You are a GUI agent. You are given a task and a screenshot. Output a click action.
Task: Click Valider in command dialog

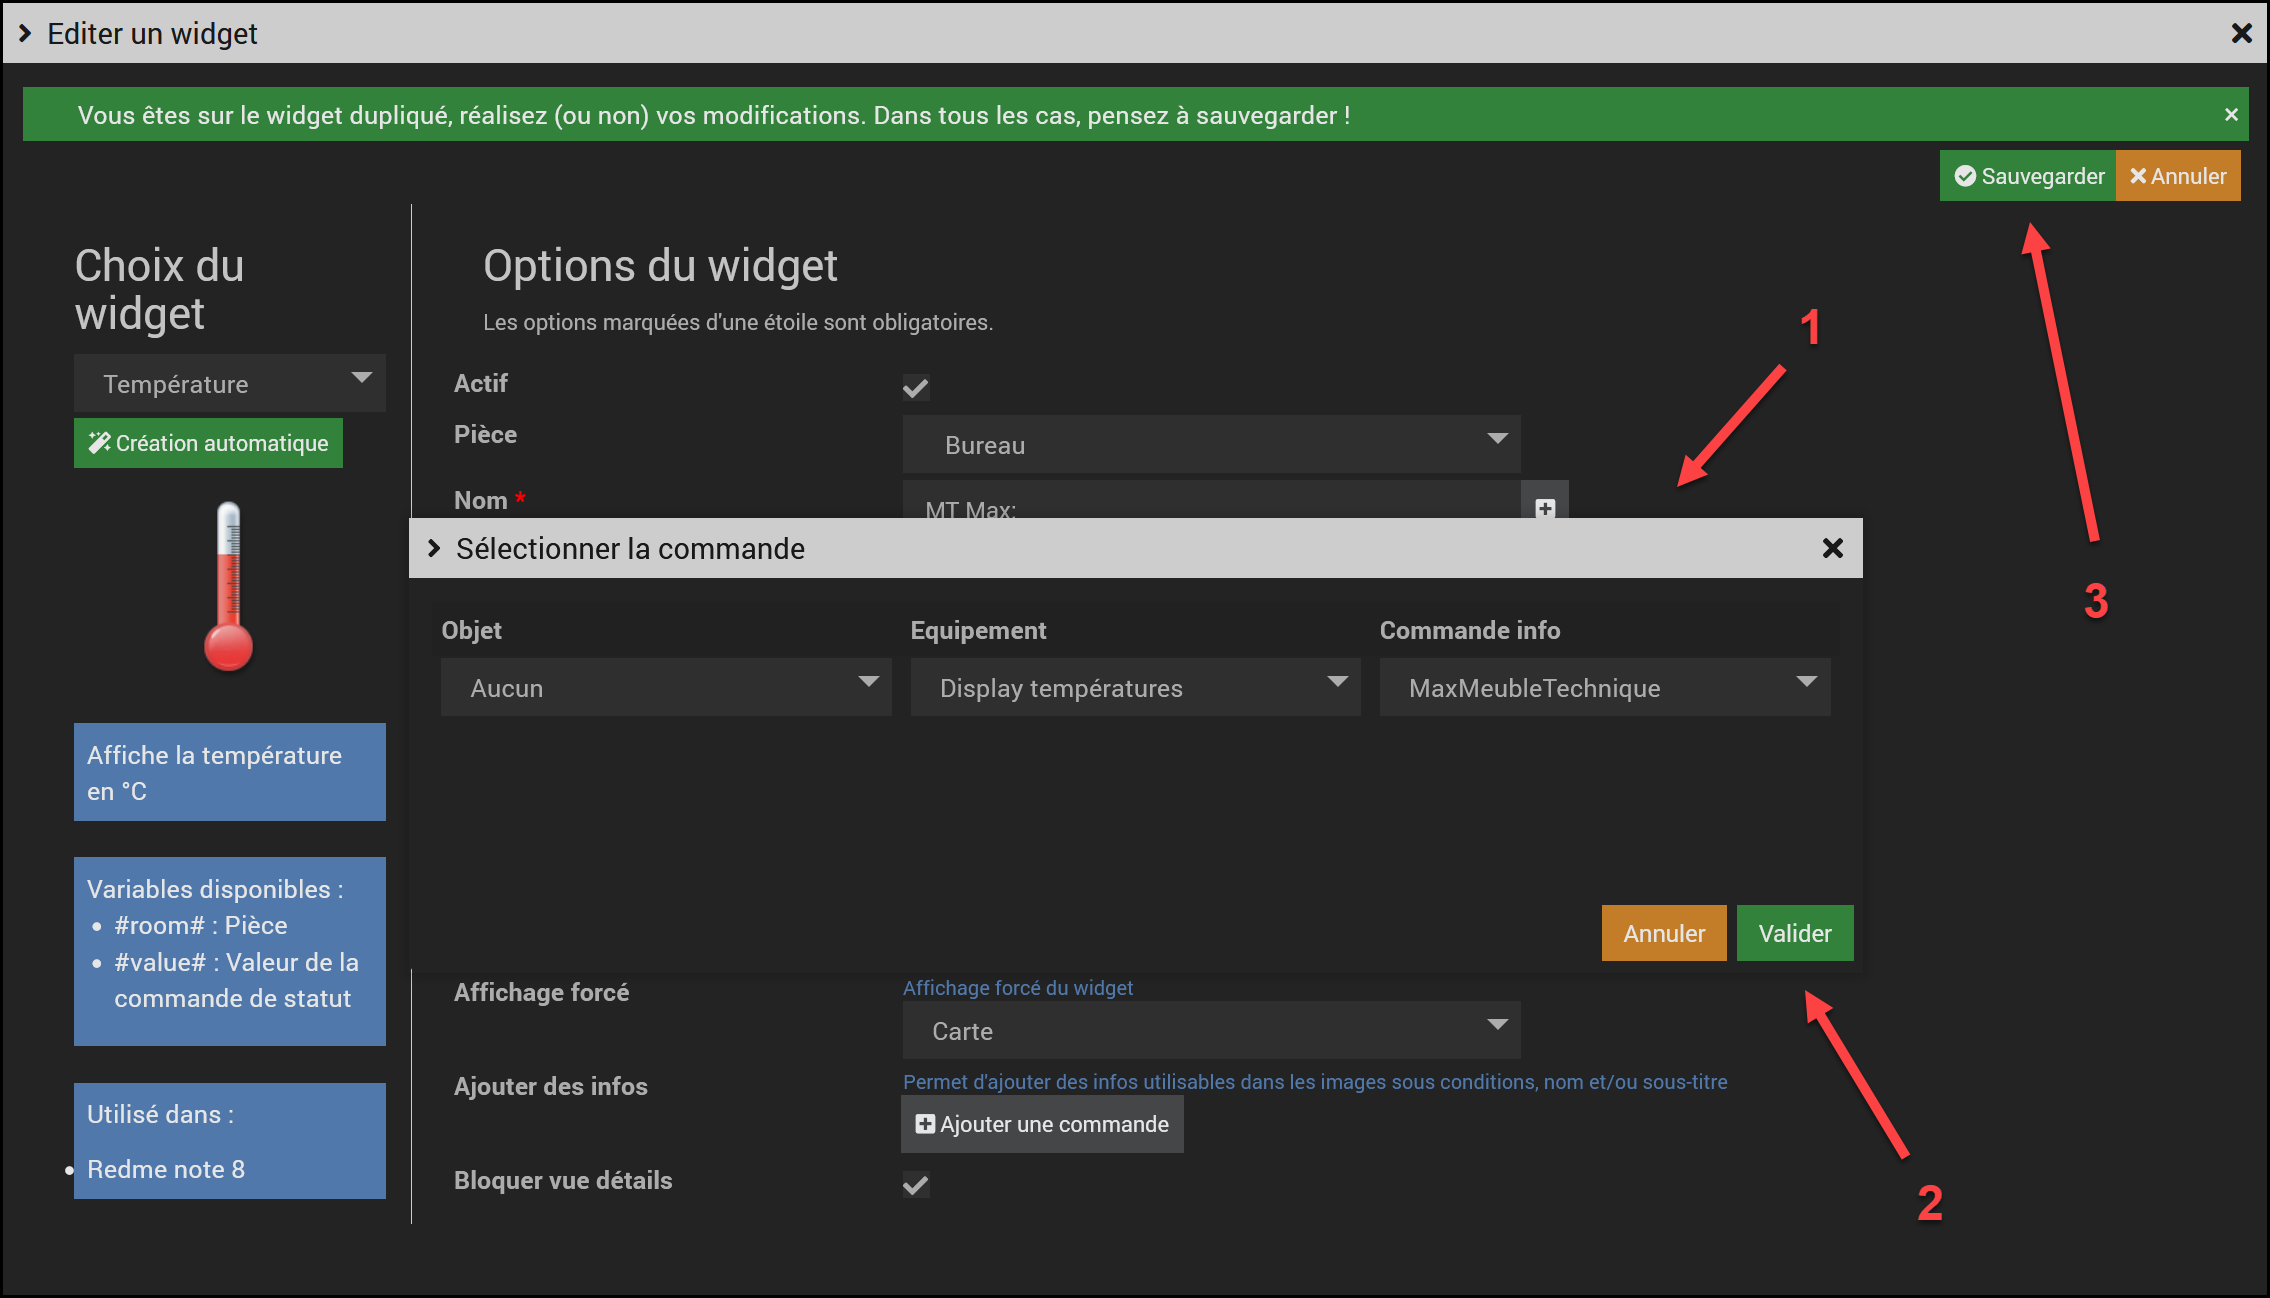(x=1794, y=933)
